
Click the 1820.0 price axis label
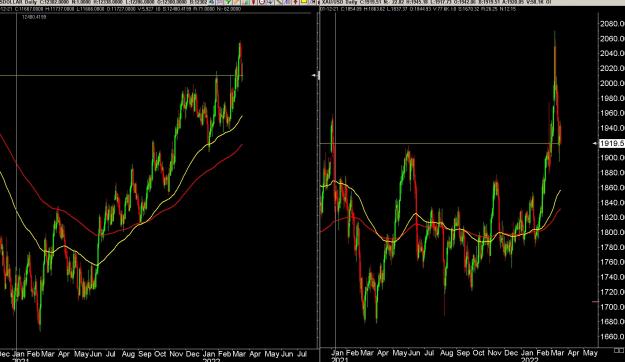click(612, 217)
